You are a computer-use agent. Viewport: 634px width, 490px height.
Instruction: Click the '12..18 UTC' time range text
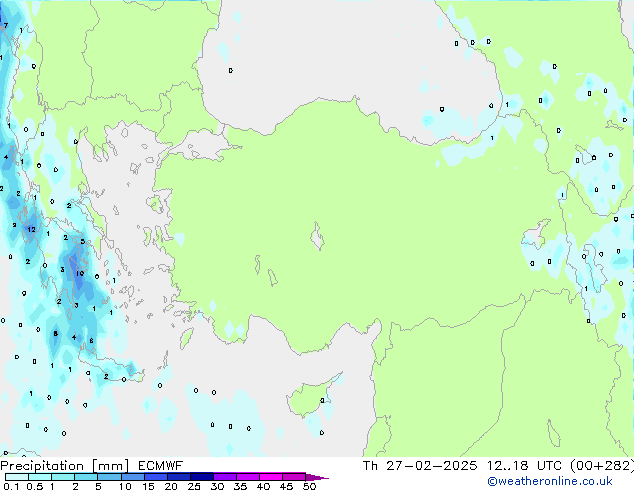pos(524,466)
